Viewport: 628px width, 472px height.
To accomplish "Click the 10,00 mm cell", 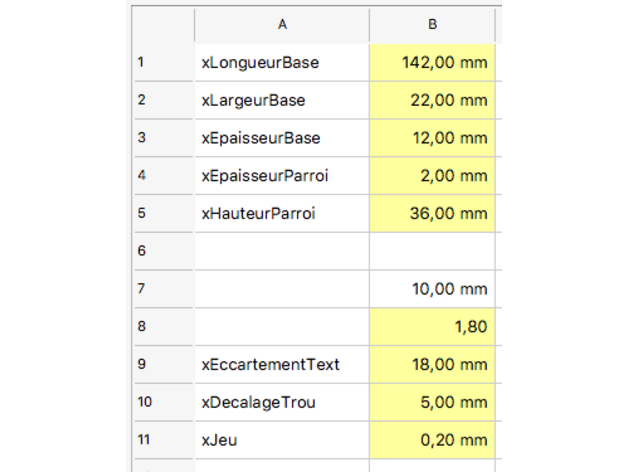I will point(432,289).
